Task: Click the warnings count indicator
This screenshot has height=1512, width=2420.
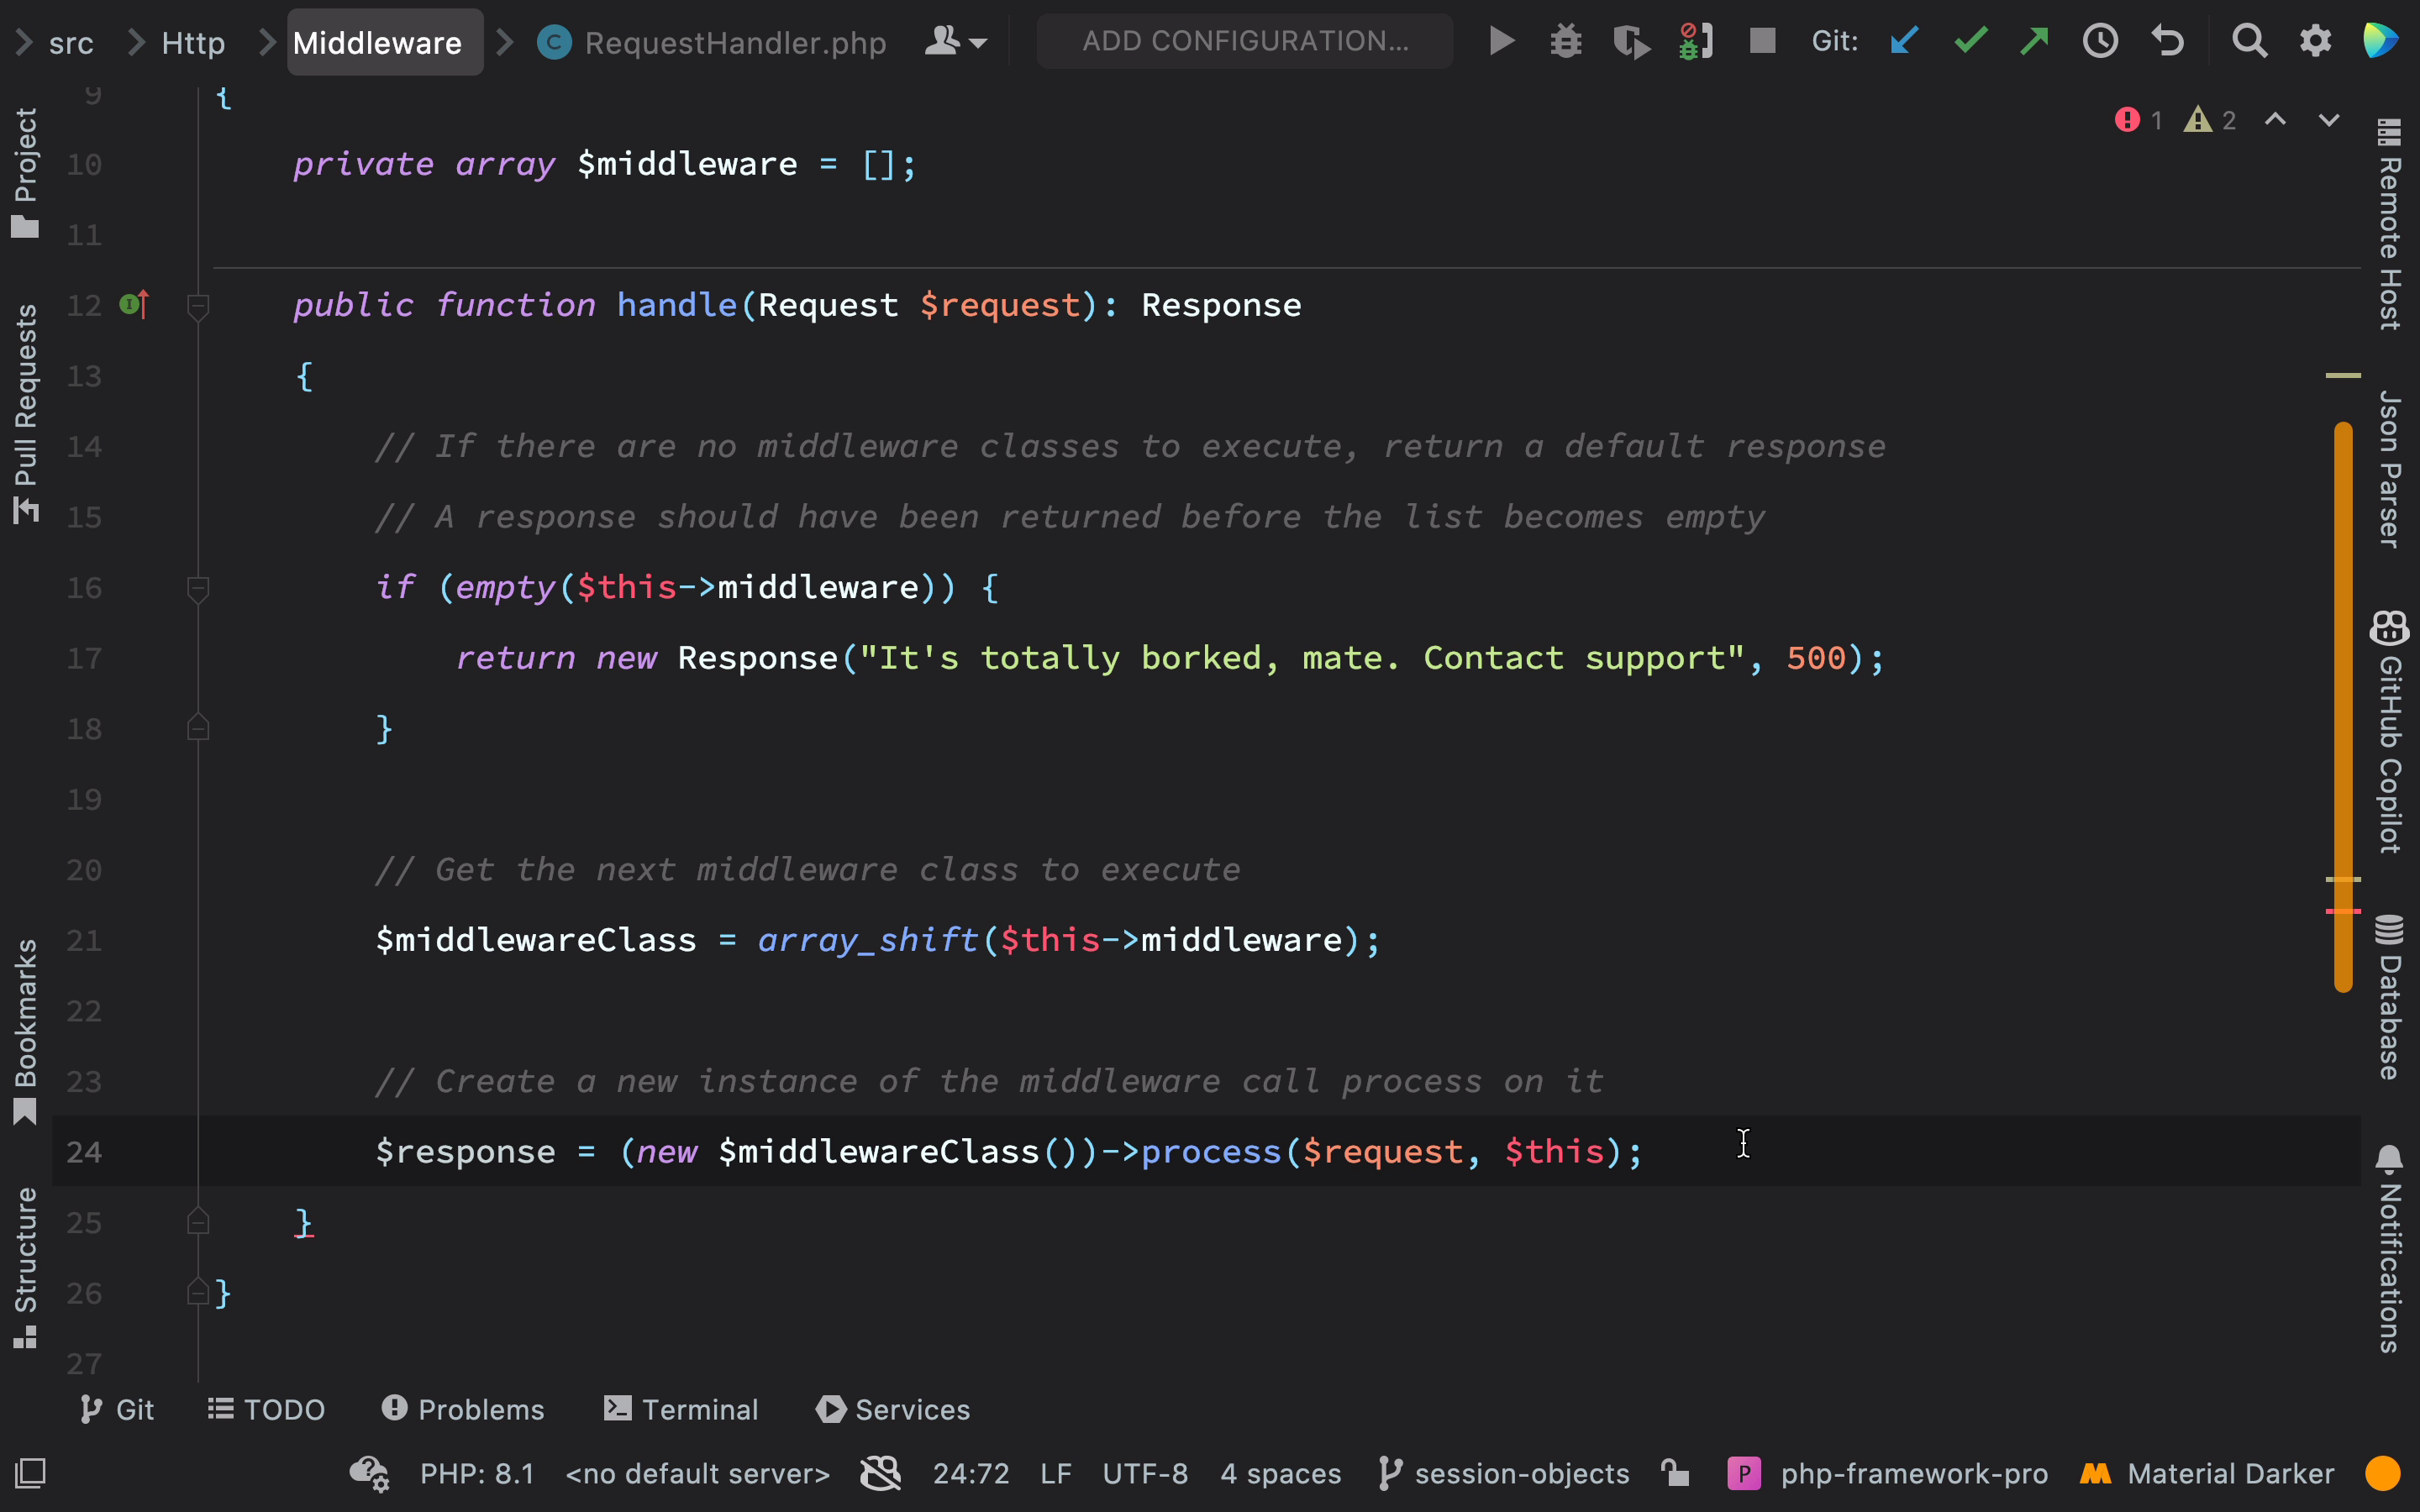Action: point(2210,120)
